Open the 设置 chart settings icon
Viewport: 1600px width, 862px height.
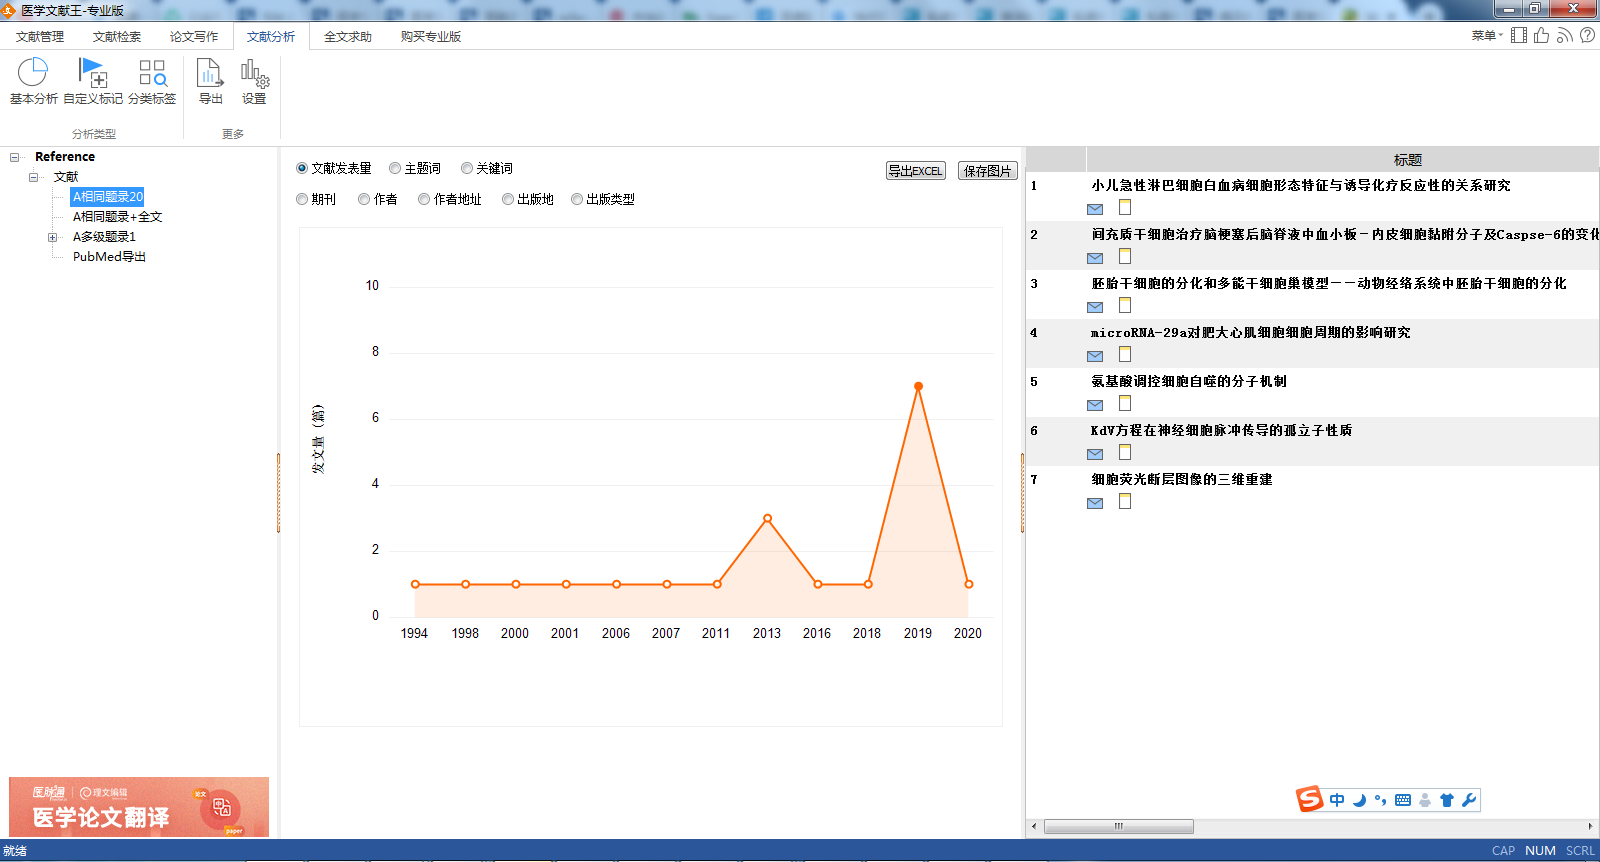pos(254,74)
